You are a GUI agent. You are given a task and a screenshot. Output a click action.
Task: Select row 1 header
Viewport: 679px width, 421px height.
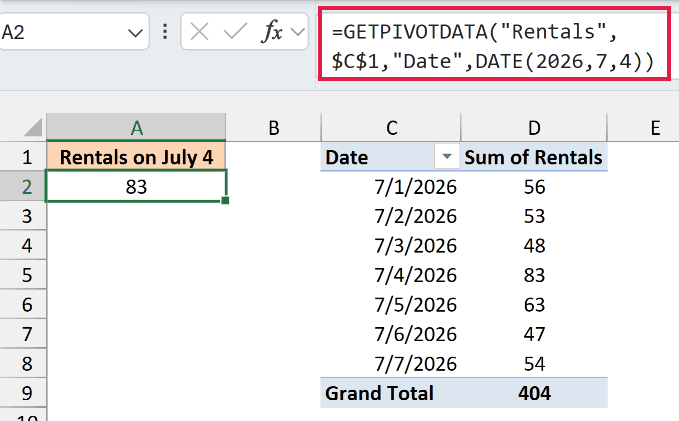23,157
